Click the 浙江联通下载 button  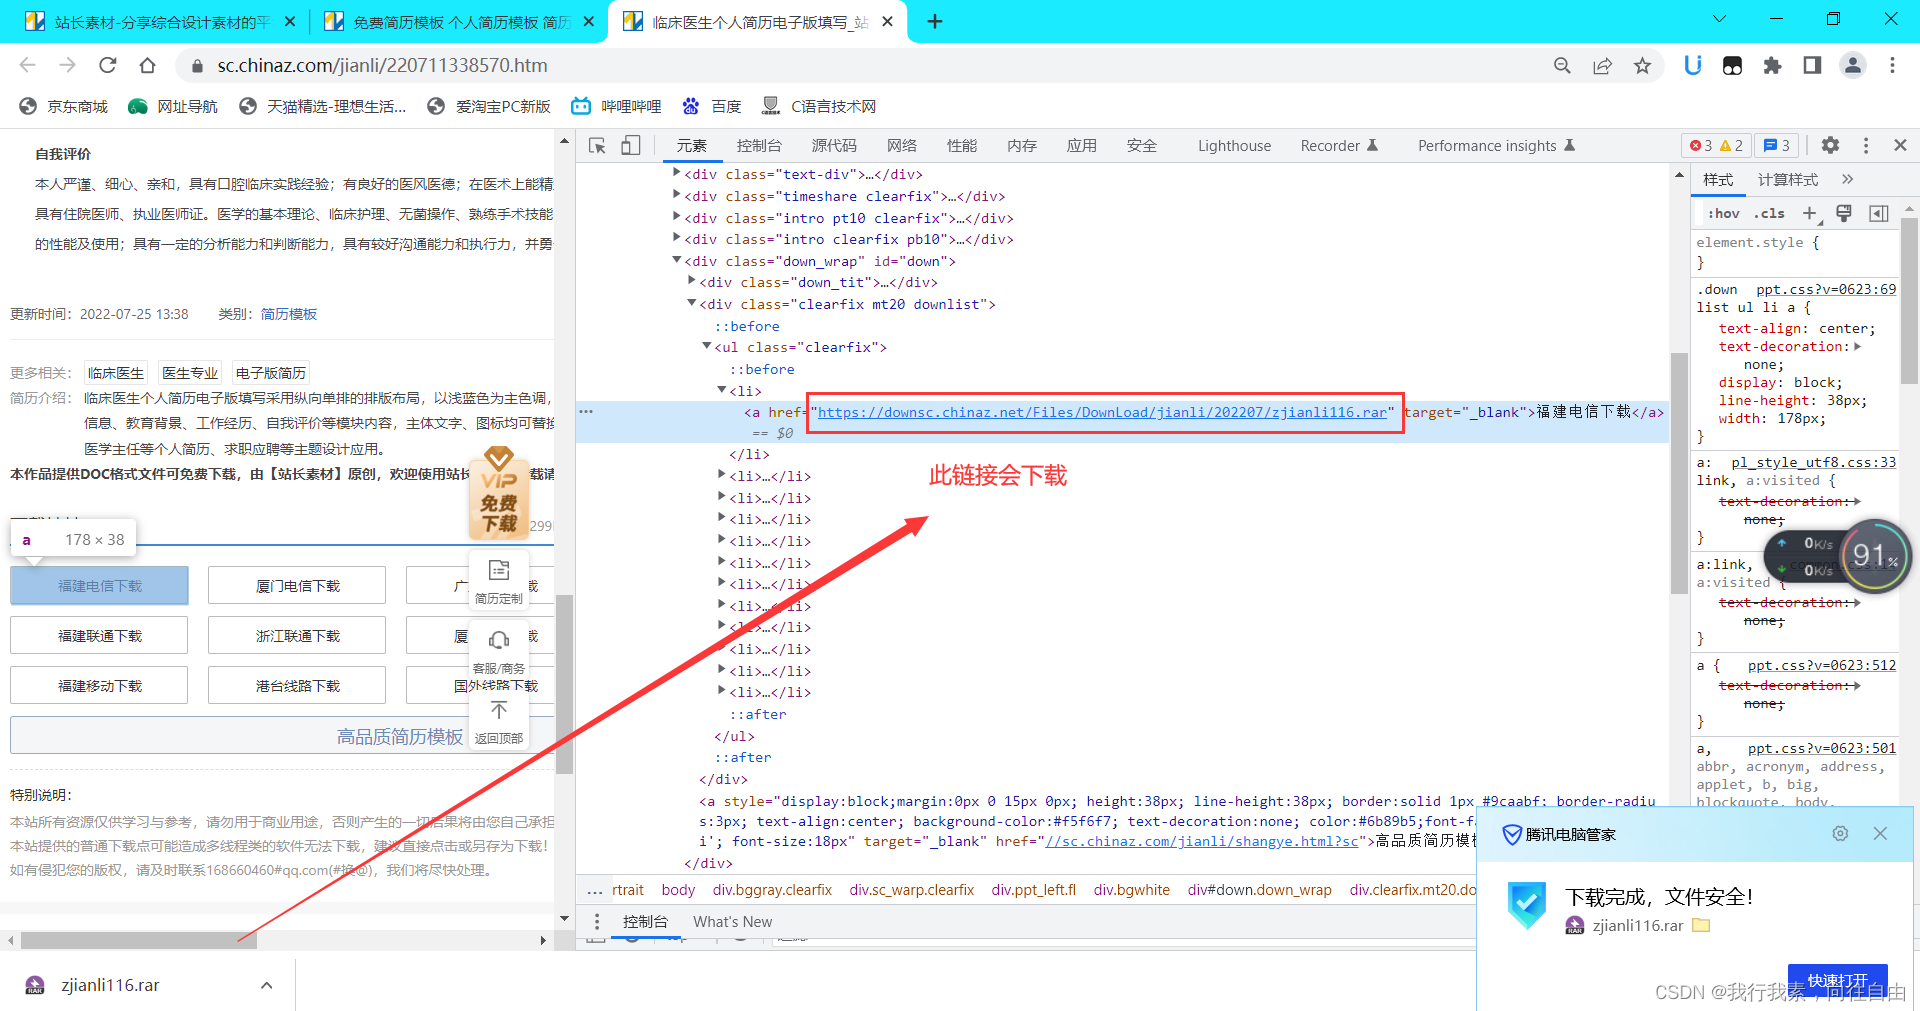click(297, 636)
